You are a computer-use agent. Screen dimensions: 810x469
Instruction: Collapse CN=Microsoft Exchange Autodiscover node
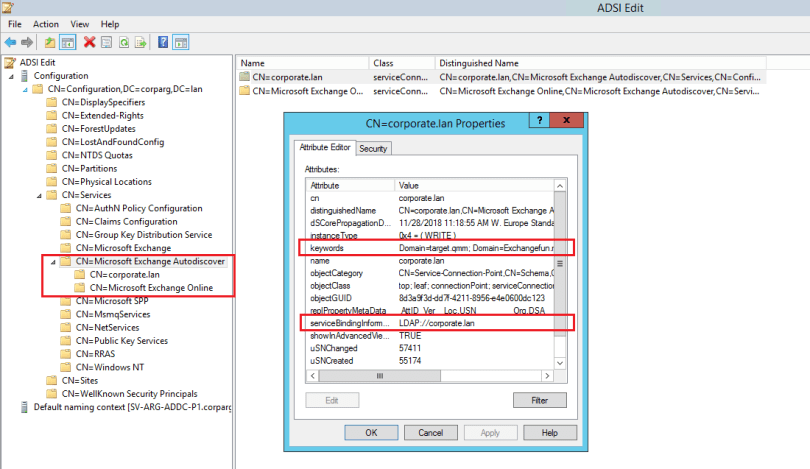point(52,261)
